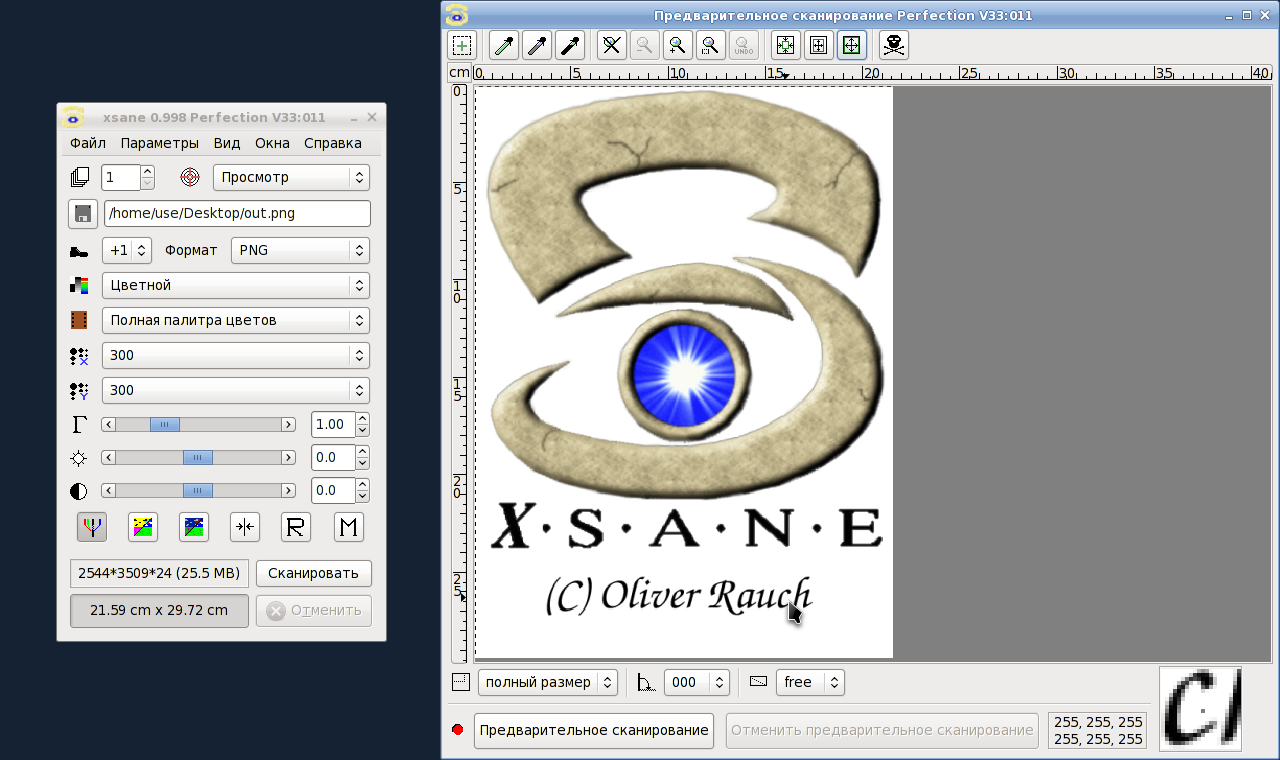
Task: Click the X resolution dots icon
Action: point(79,355)
